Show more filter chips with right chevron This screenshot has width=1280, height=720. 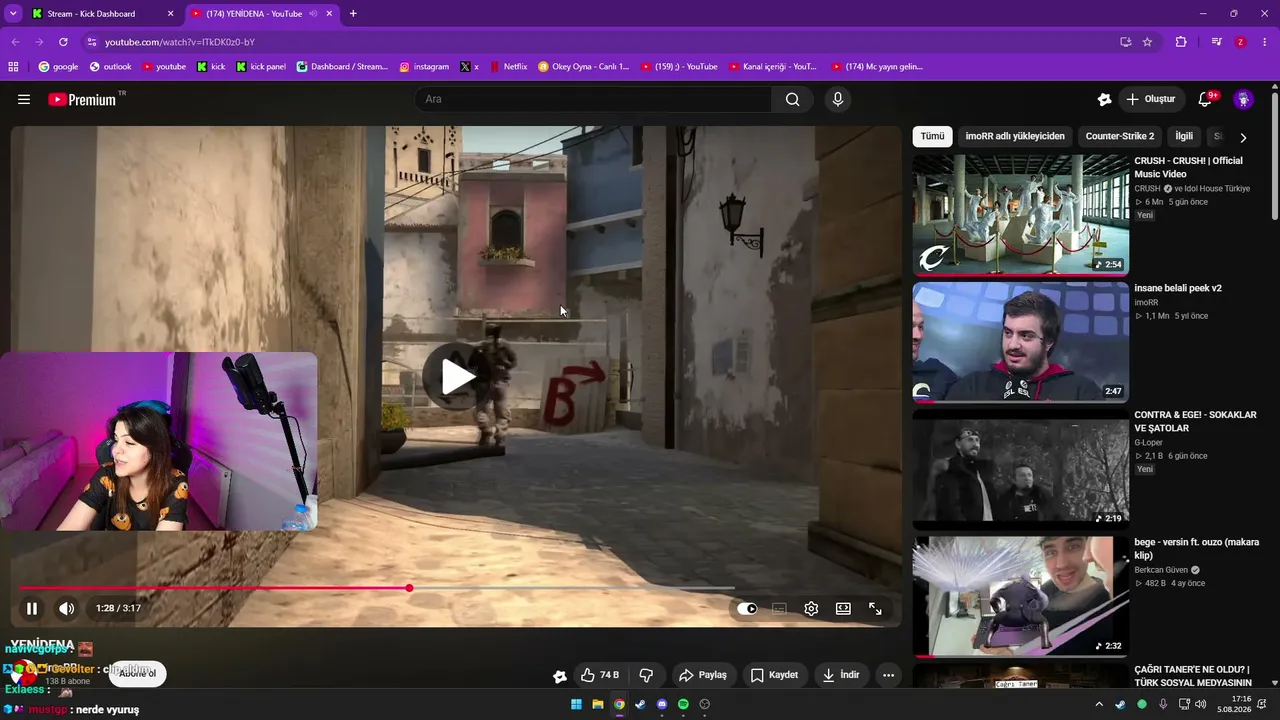(1243, 137)
